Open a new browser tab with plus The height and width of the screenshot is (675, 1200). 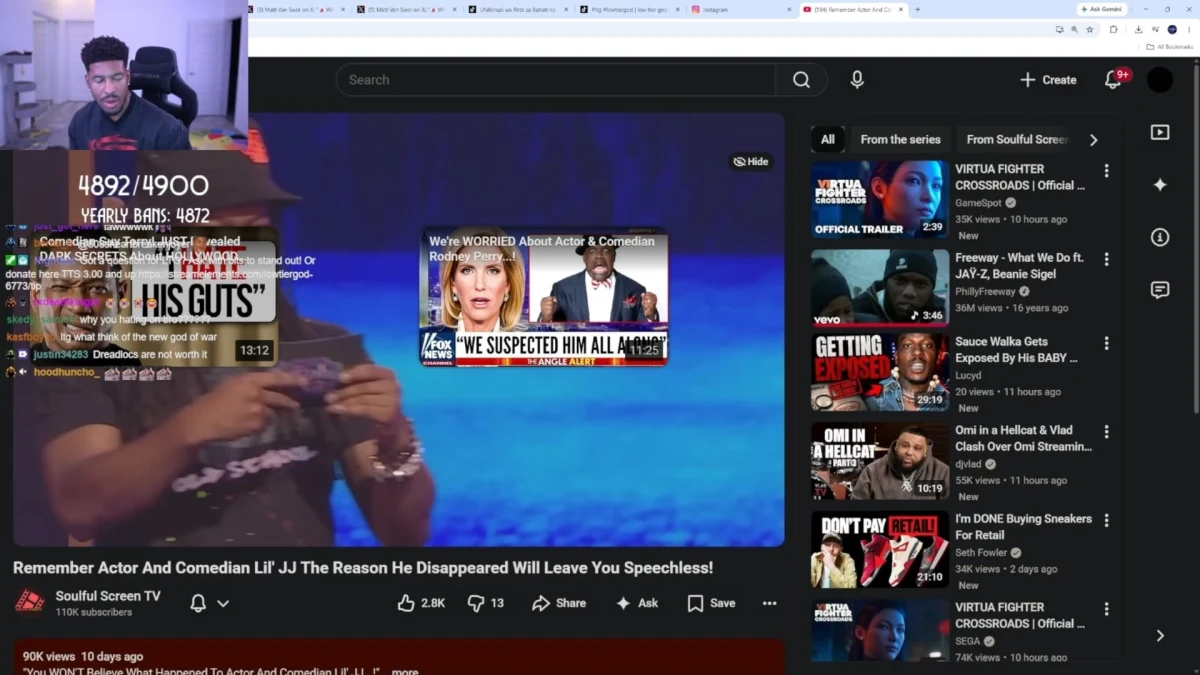click(x=918, y=9)
